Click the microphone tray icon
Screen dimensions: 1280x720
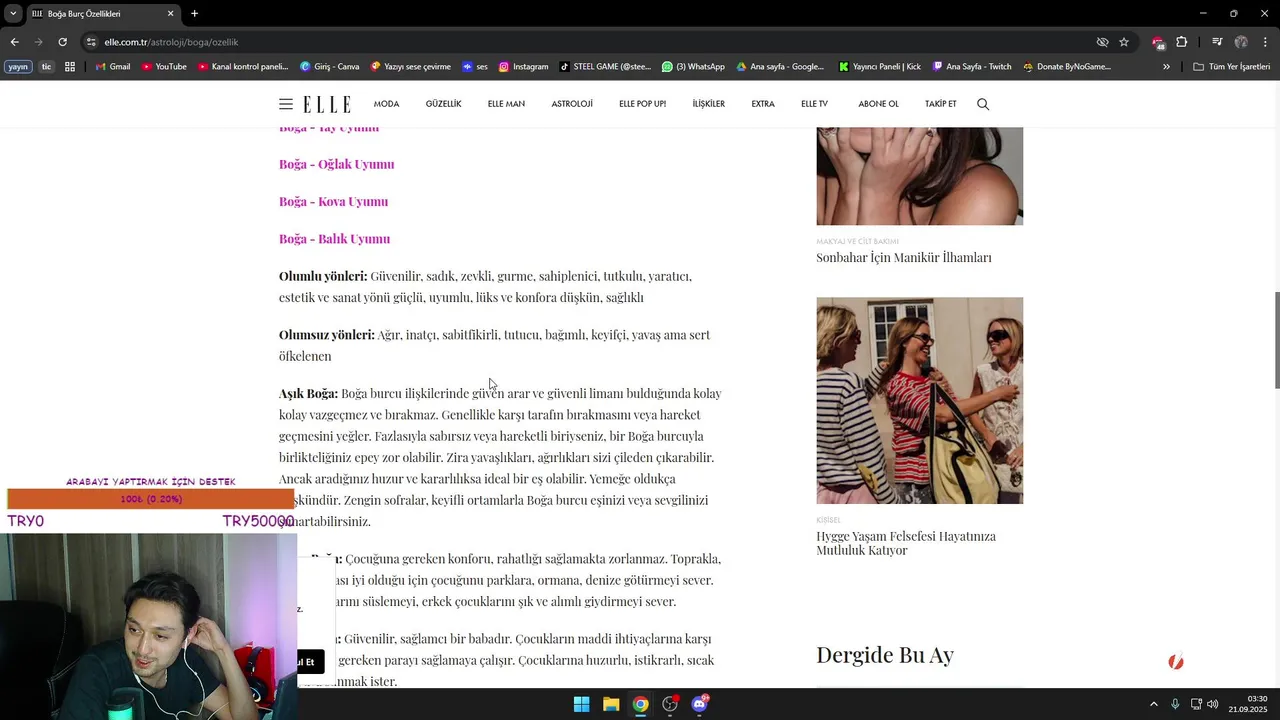coord(1175,704)
